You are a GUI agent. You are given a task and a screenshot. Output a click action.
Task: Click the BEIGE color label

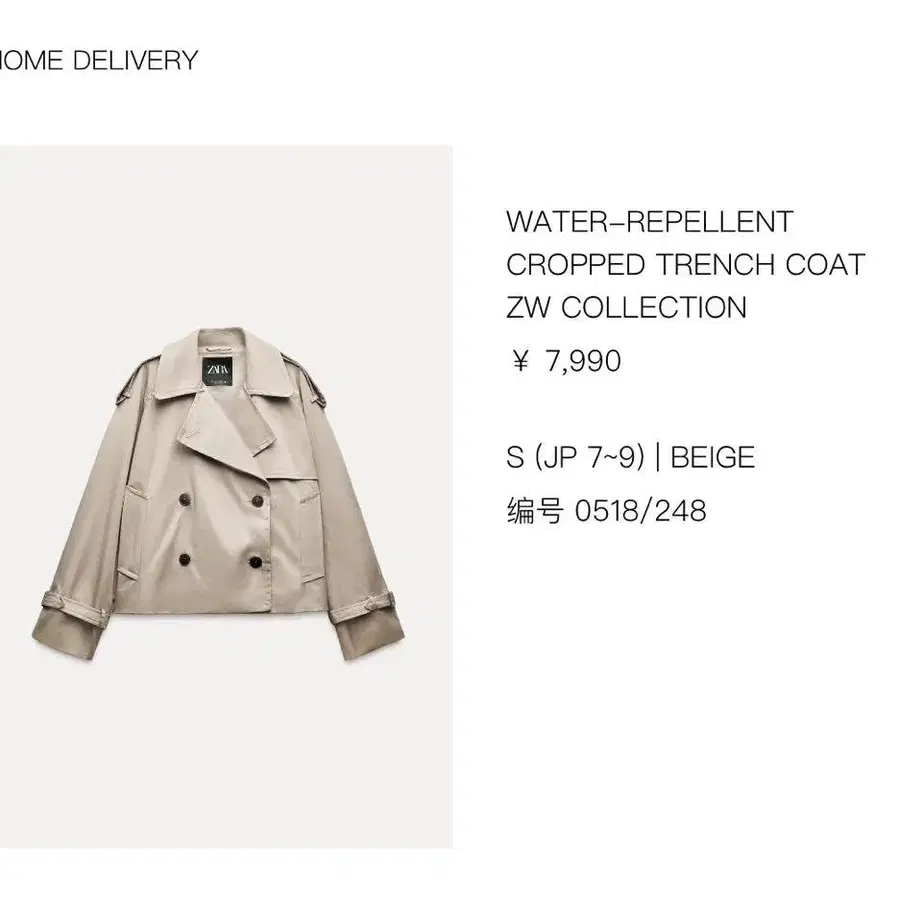tap(712, 457)
